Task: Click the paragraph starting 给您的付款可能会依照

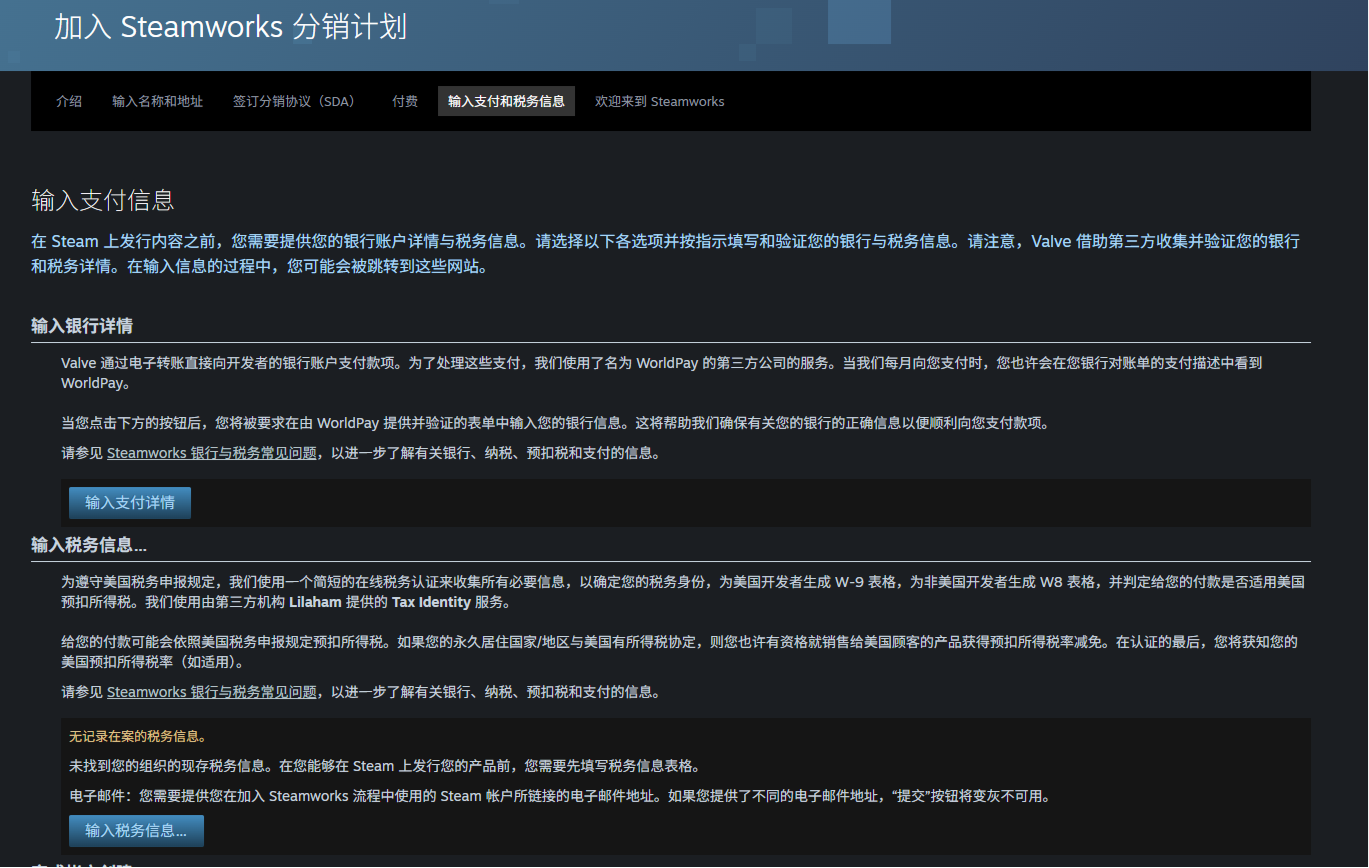Action: [680, 651]
